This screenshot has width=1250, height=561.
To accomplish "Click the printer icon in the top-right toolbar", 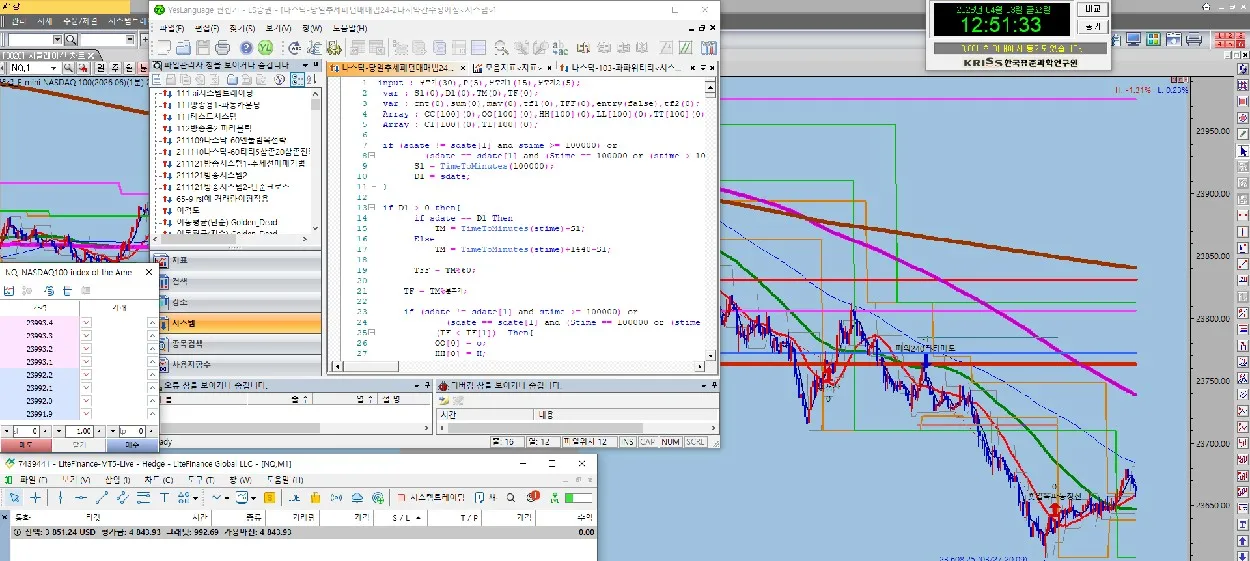I will tap(1194, 39).
